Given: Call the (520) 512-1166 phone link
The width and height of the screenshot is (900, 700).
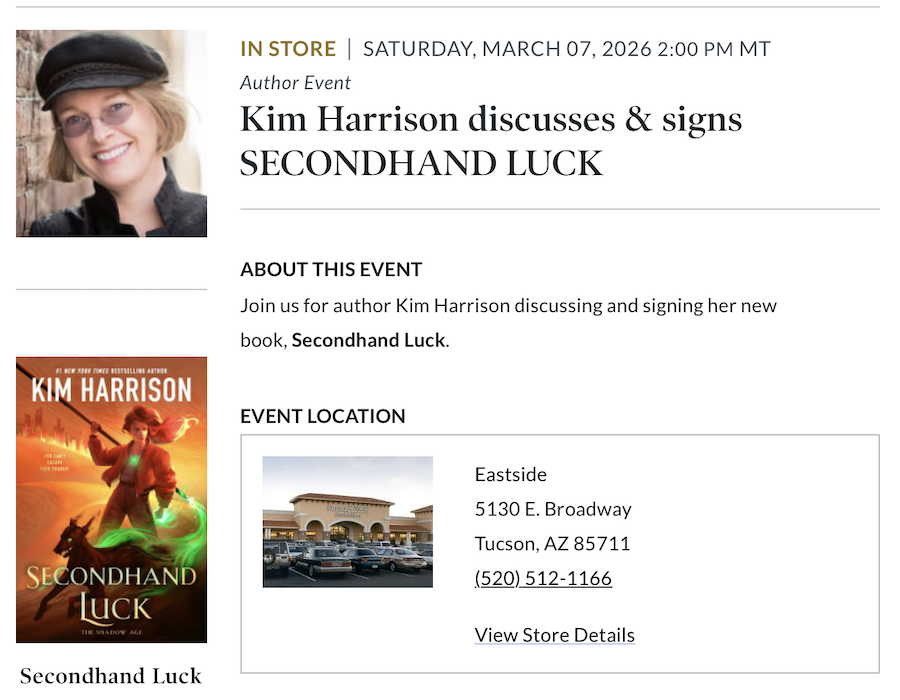Looking at the screenshot, I should click(x=543, y=578).
